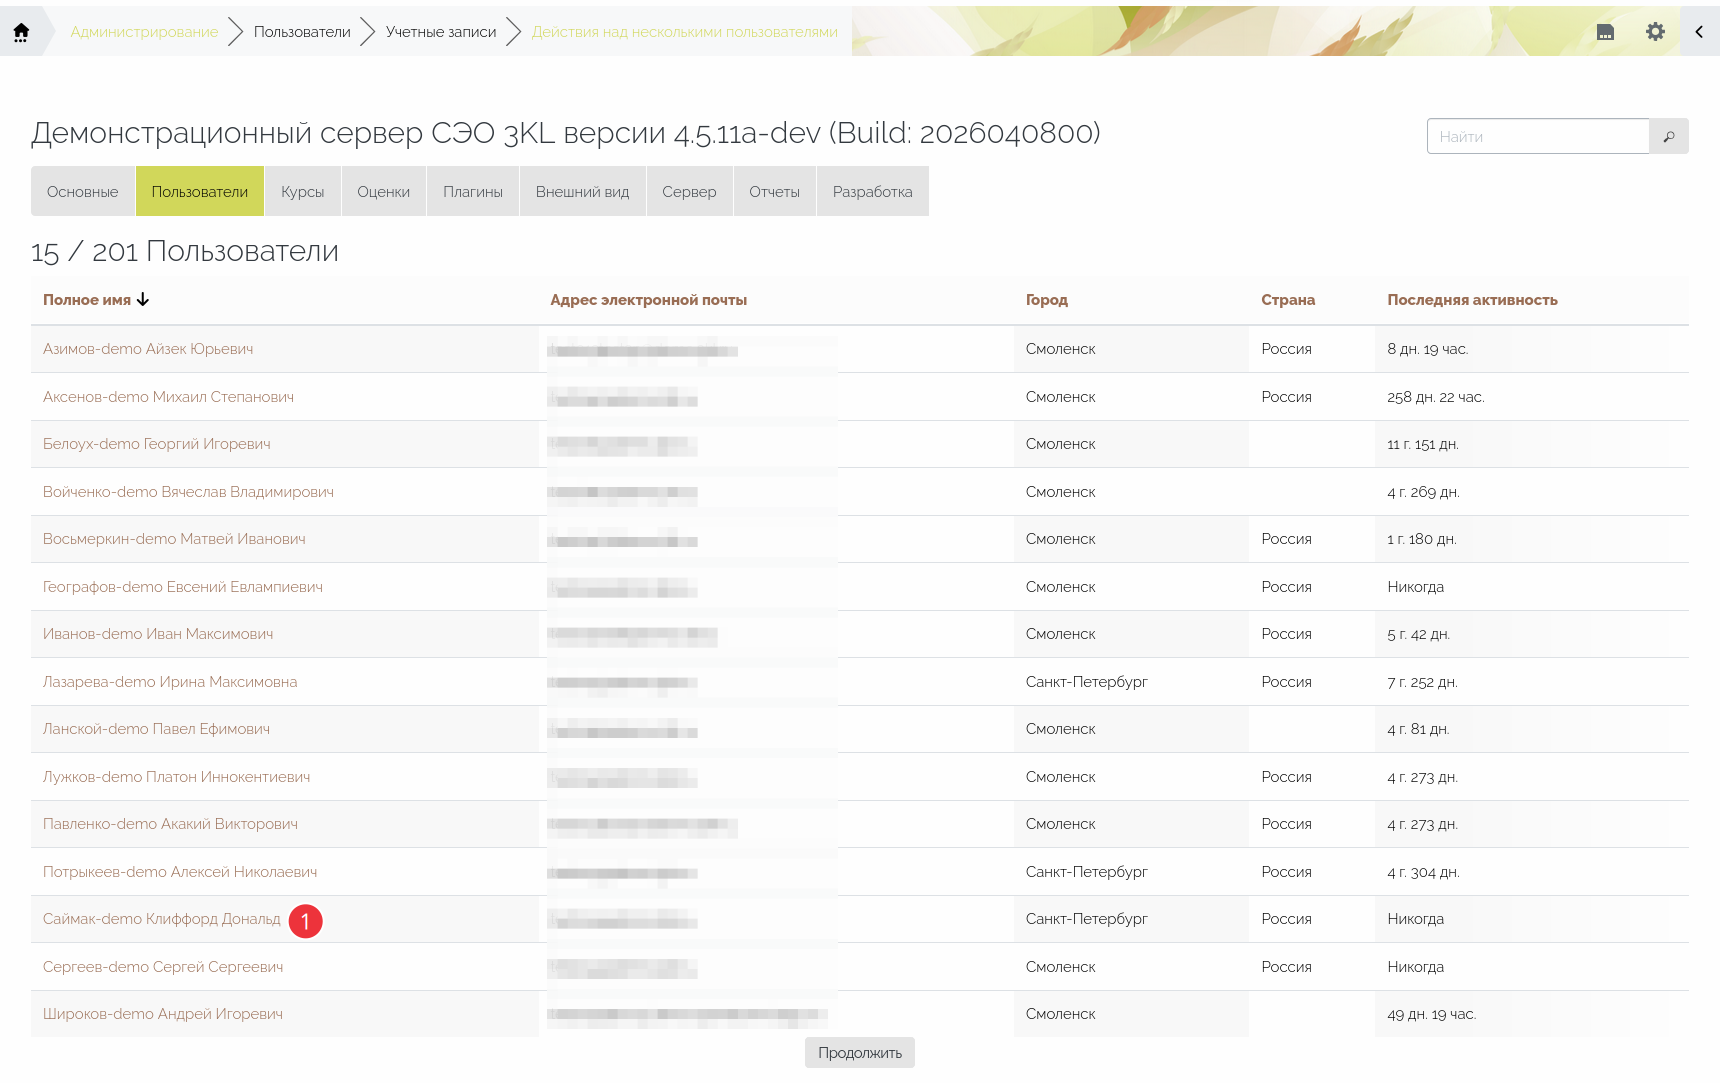The width and height of the screenshot is (1720, 1083).
Task: Switch to the Курсы tab
Action: (x=302, y=192)
